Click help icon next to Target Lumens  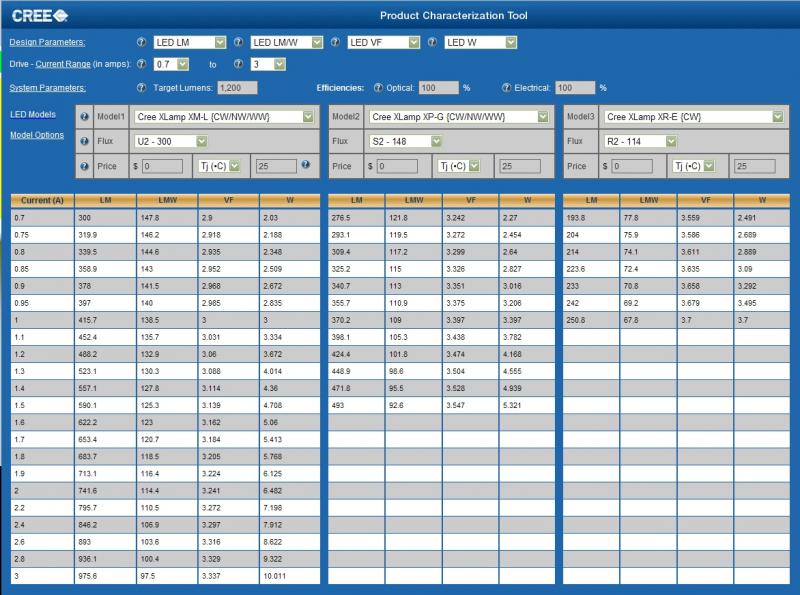click(141, 88)
